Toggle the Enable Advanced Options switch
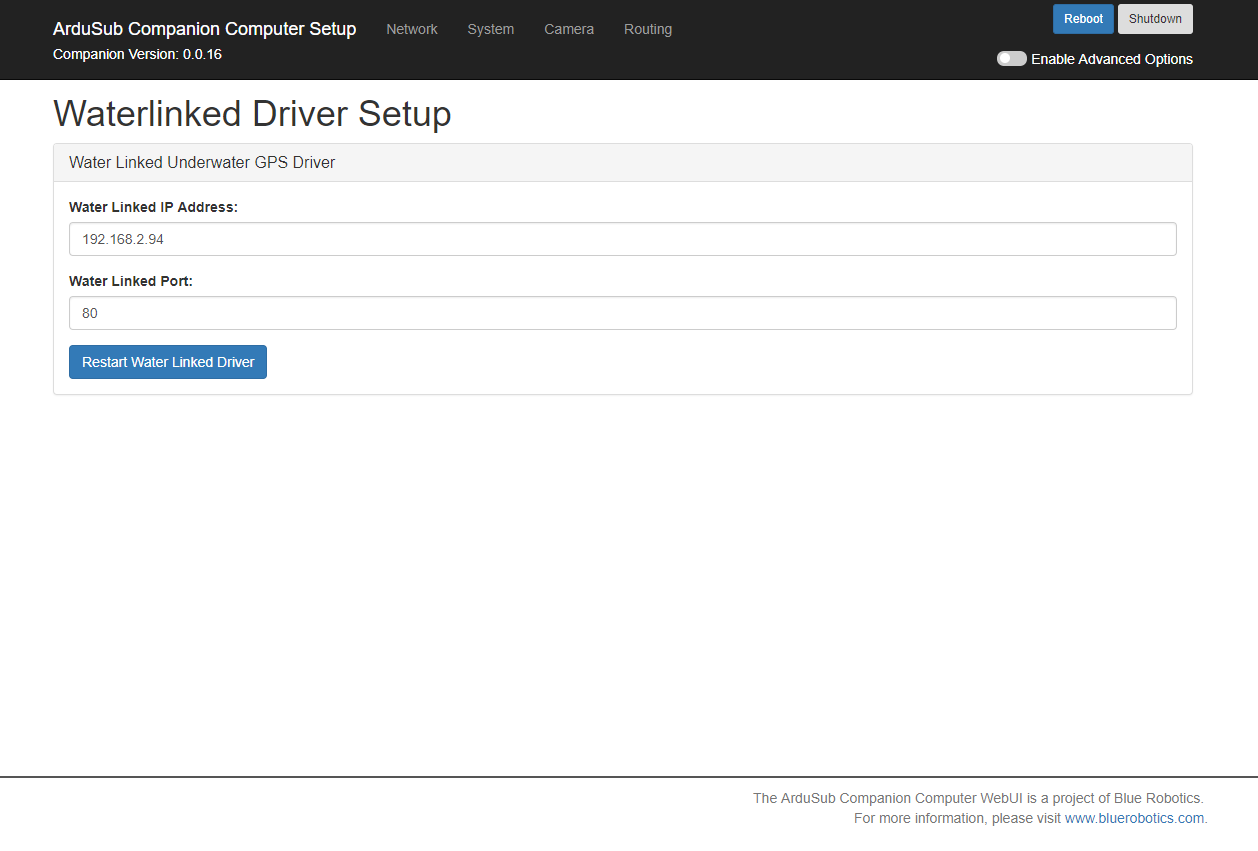Image resolution: width=1258 pixels, height=851 pixels. (x=1011, y=59)
